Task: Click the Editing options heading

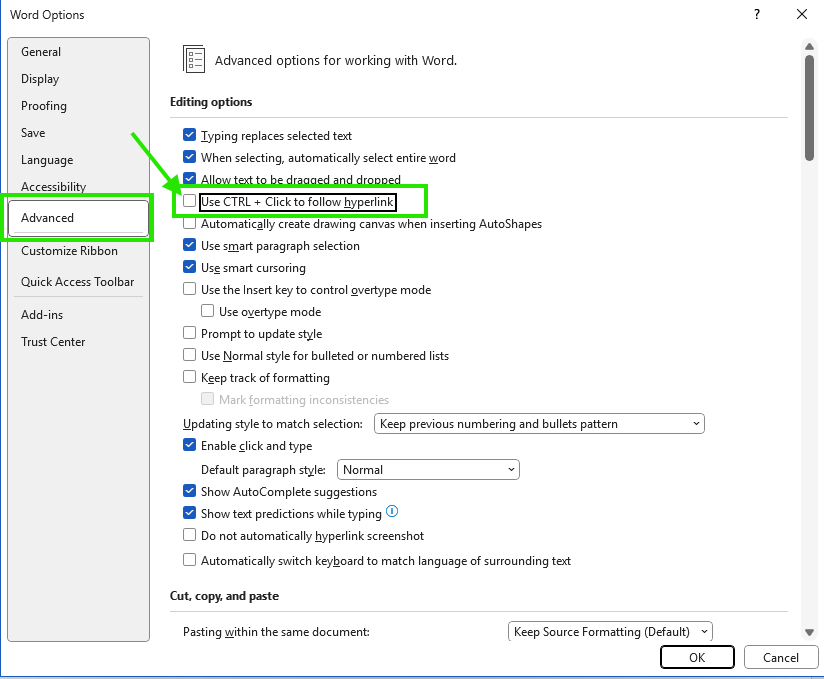Action: 211,102
